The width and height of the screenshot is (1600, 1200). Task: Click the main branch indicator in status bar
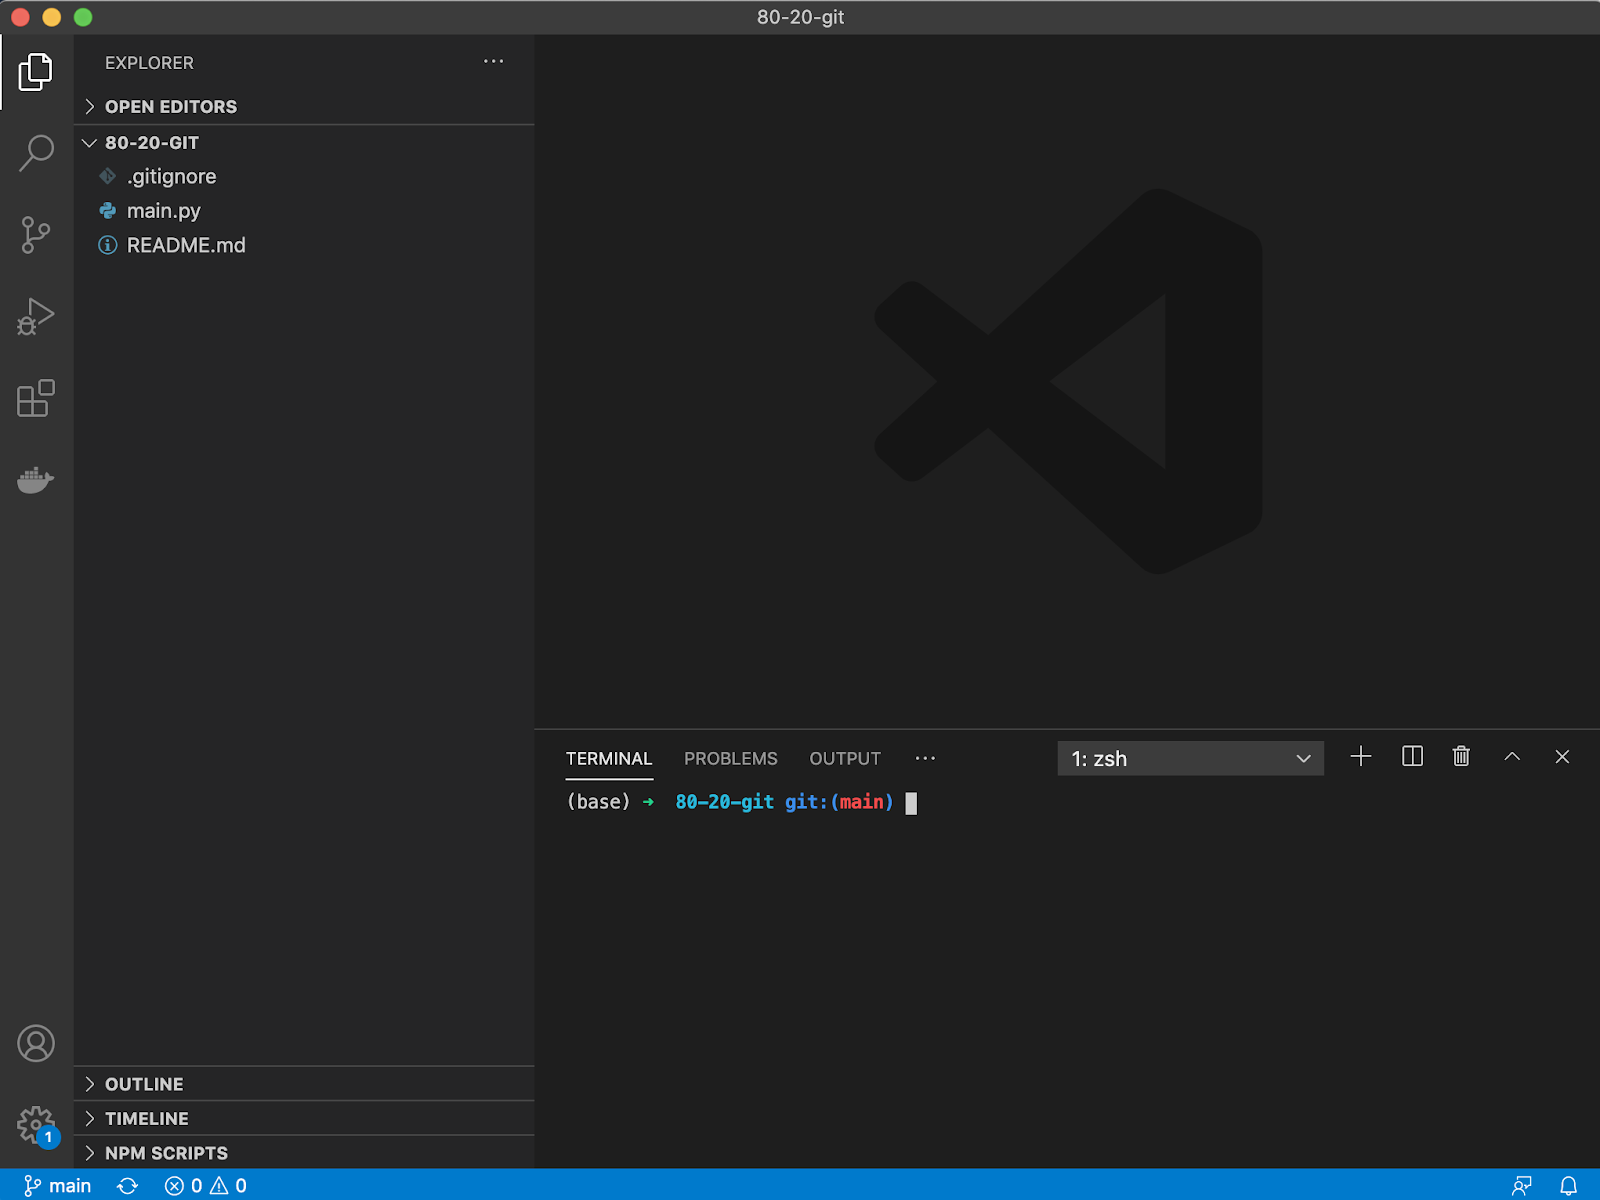(57, 1186)
